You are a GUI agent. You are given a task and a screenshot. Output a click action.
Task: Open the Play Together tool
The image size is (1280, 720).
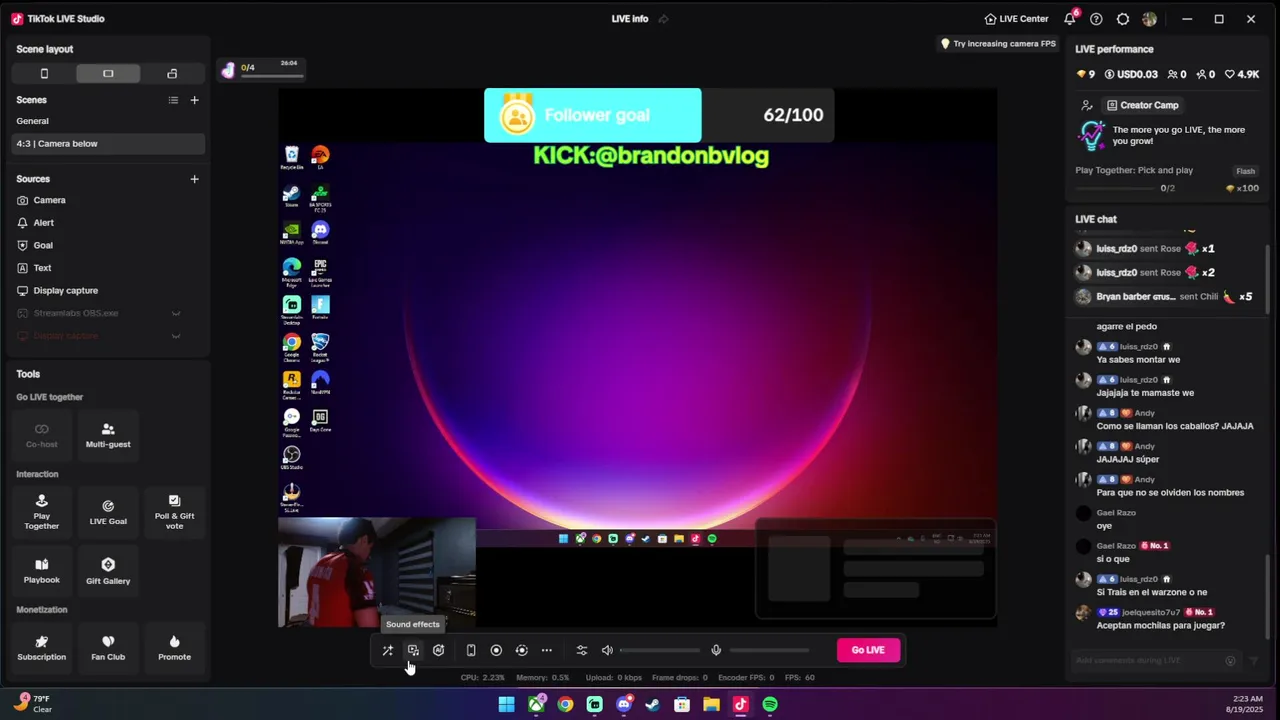pyautogui.click(x=42, y=512)
